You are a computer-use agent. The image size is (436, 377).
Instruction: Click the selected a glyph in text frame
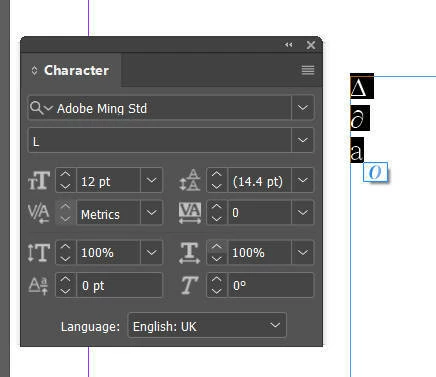[x=357, y=150]
